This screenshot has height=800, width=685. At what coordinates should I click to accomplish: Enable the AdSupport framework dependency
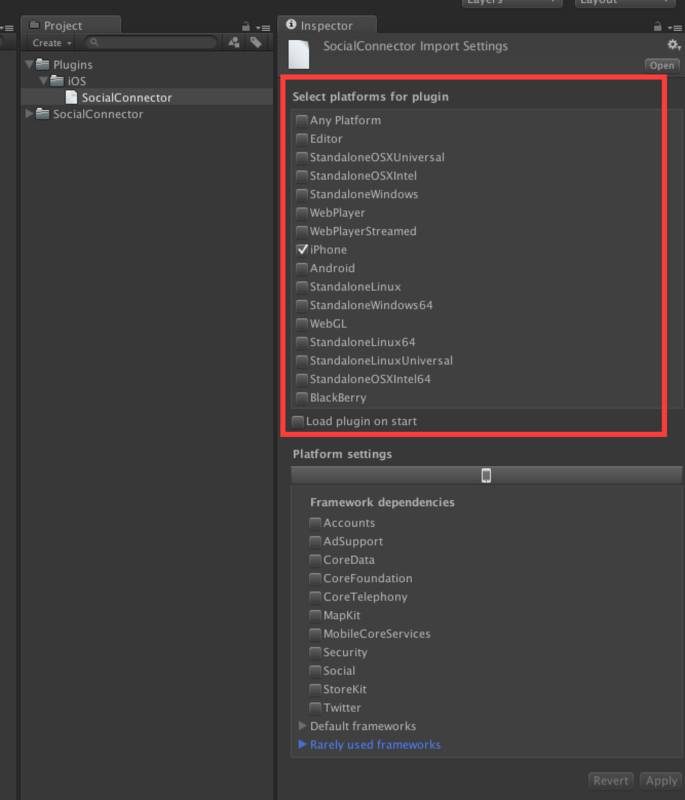tap(315, 541)
